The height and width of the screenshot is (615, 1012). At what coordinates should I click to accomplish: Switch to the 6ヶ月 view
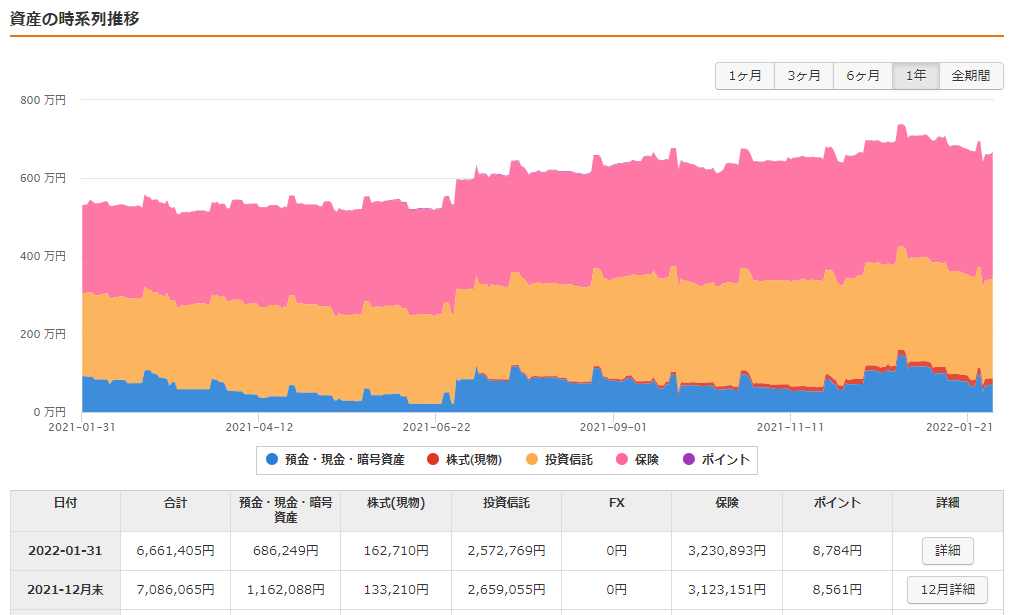(x=862, y=75)
